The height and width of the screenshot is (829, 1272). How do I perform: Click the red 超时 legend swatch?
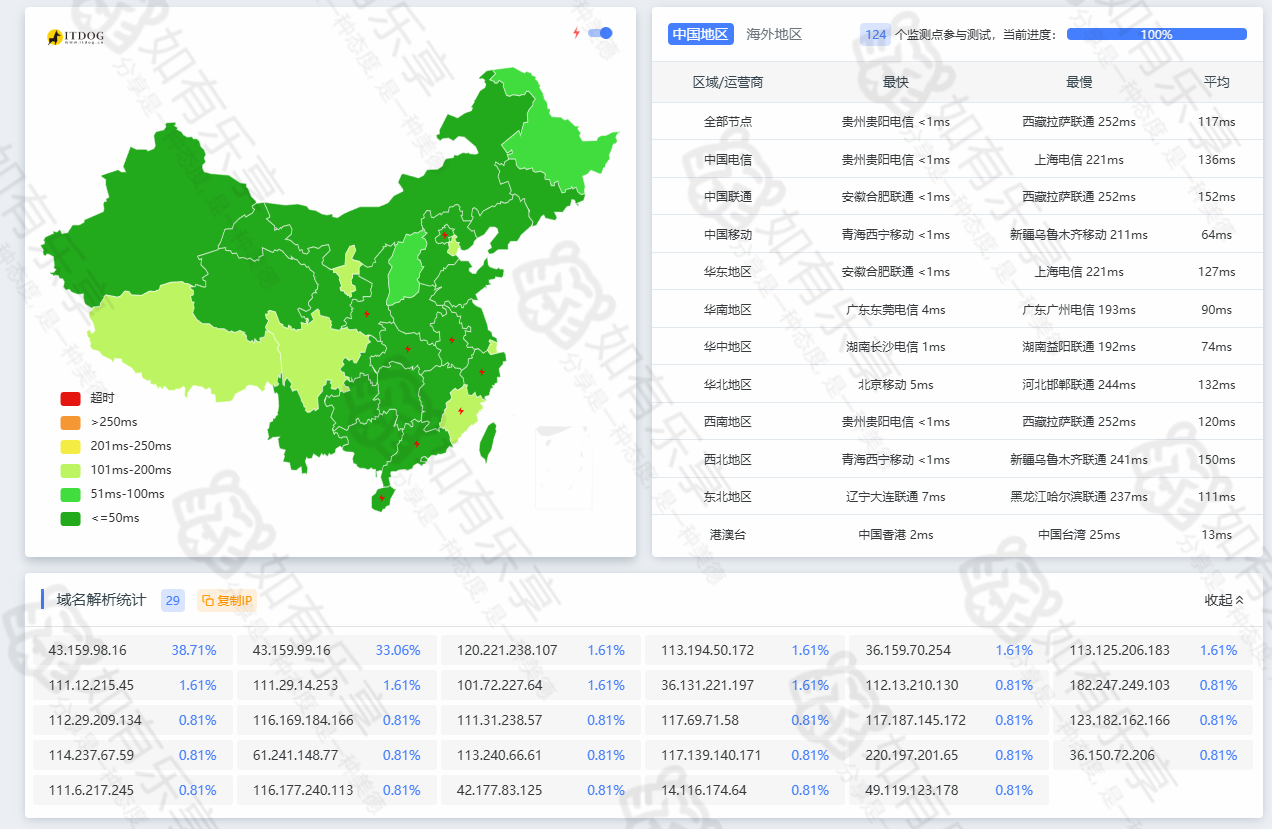(x=70, y=398)
